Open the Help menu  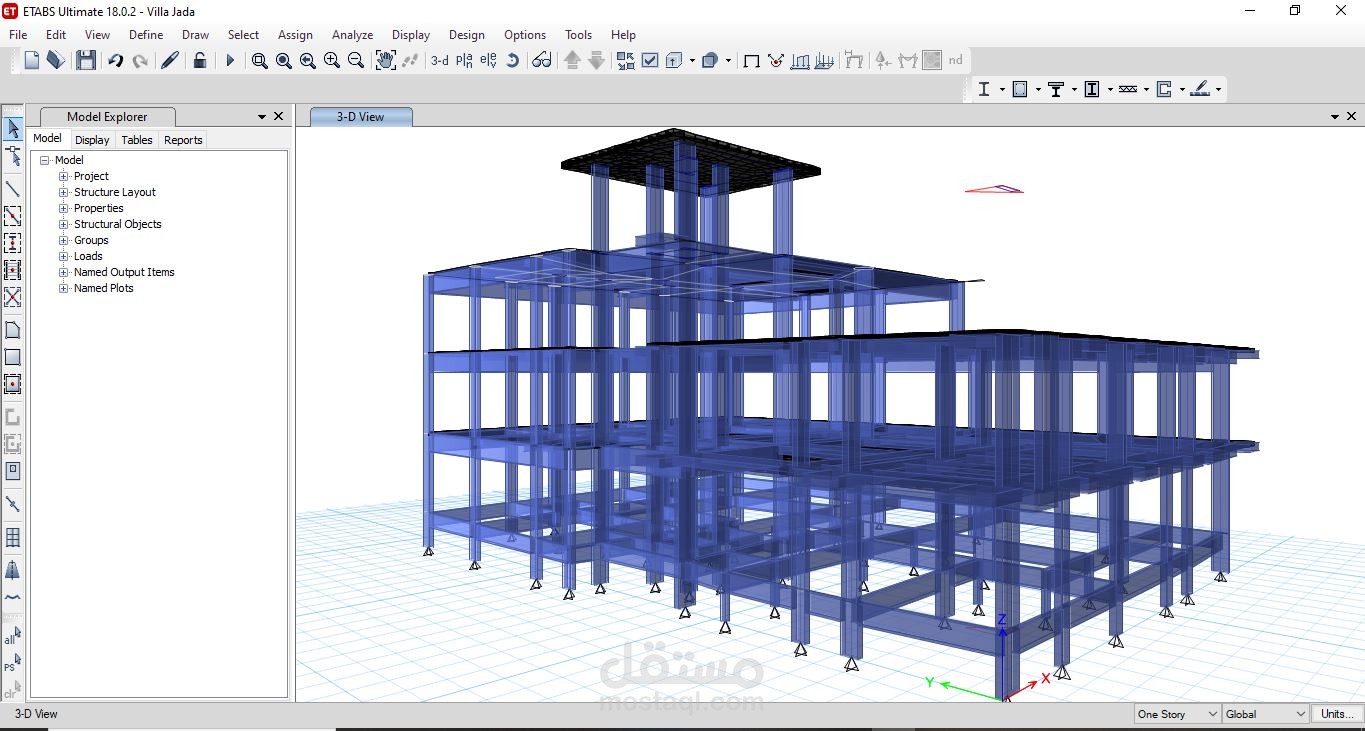[x=623, y=34]
